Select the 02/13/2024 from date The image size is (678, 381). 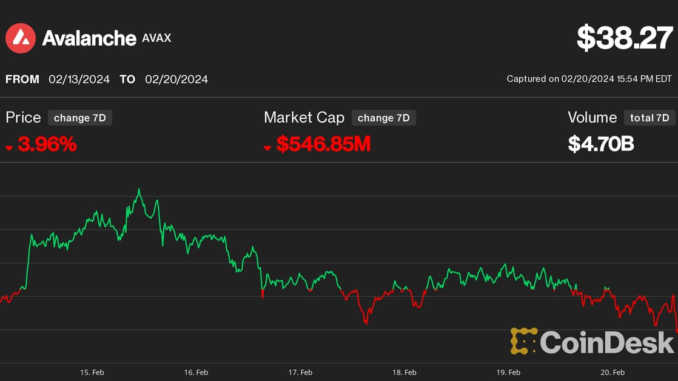pyautogui.click(x=79, y=79)
